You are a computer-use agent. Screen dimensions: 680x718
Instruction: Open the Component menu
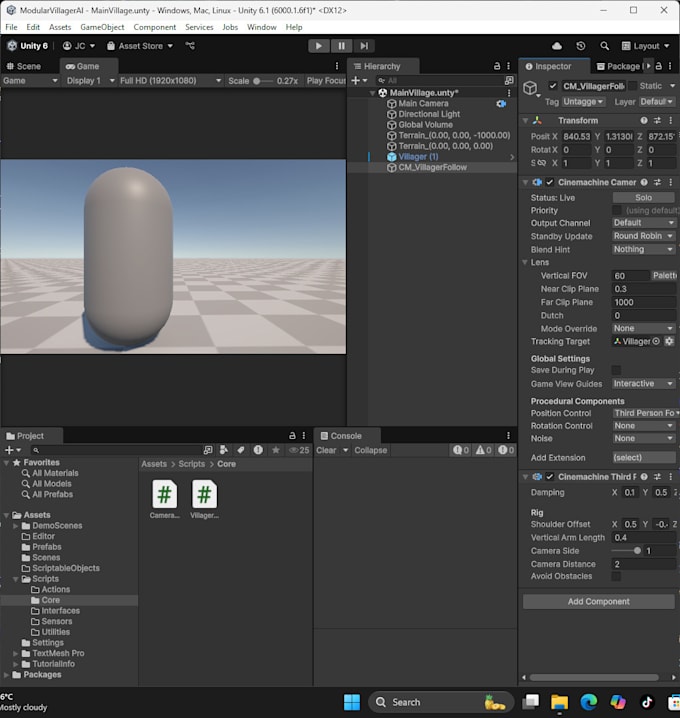[x=155, y=27]
